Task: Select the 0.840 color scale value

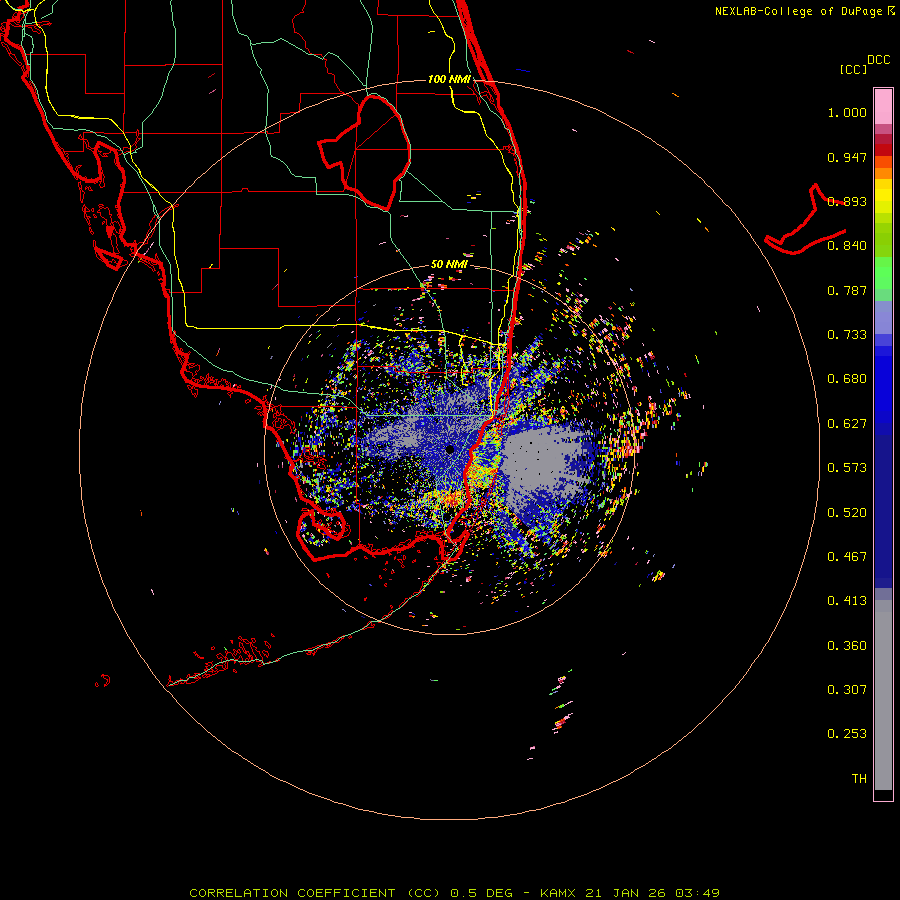Action: pos(847,246)
